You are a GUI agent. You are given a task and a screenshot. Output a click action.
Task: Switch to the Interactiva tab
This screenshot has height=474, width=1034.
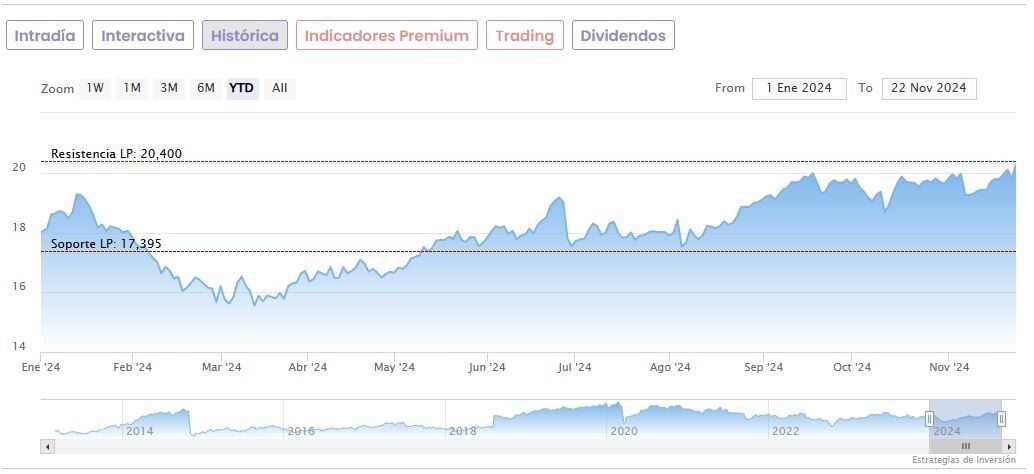(143, 36)
